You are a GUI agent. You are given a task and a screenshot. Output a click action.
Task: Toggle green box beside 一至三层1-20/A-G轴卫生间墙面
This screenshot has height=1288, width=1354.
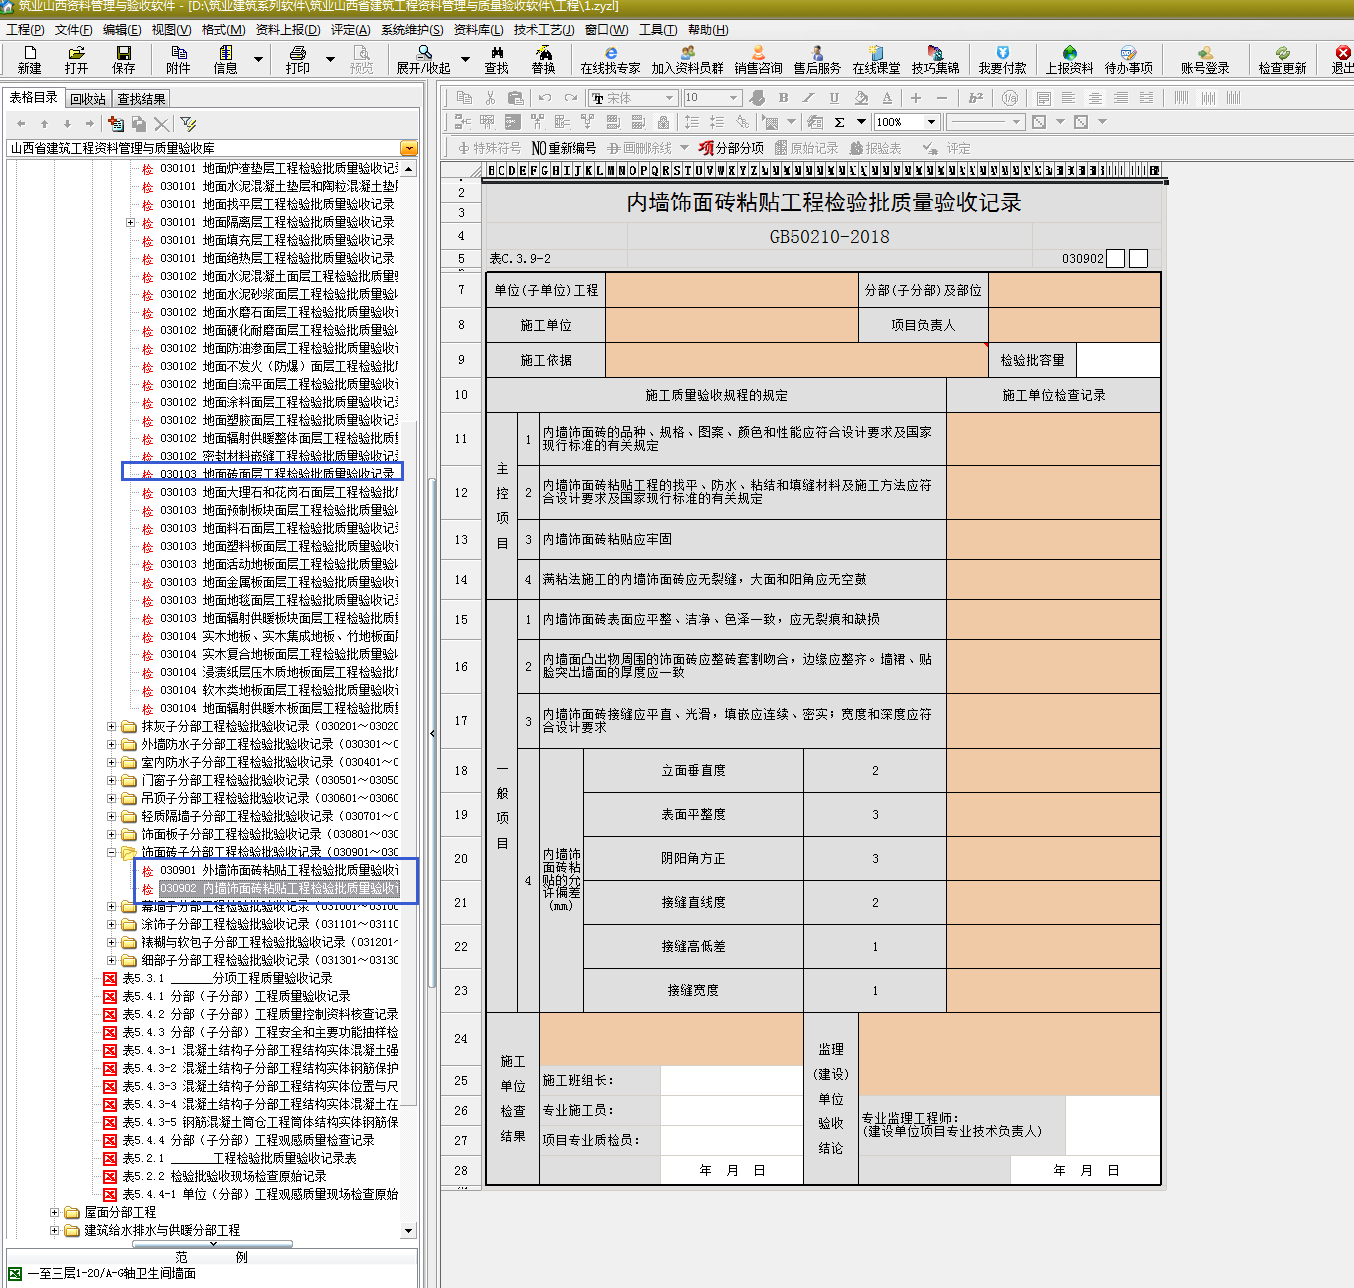[x=14, y=1273]
